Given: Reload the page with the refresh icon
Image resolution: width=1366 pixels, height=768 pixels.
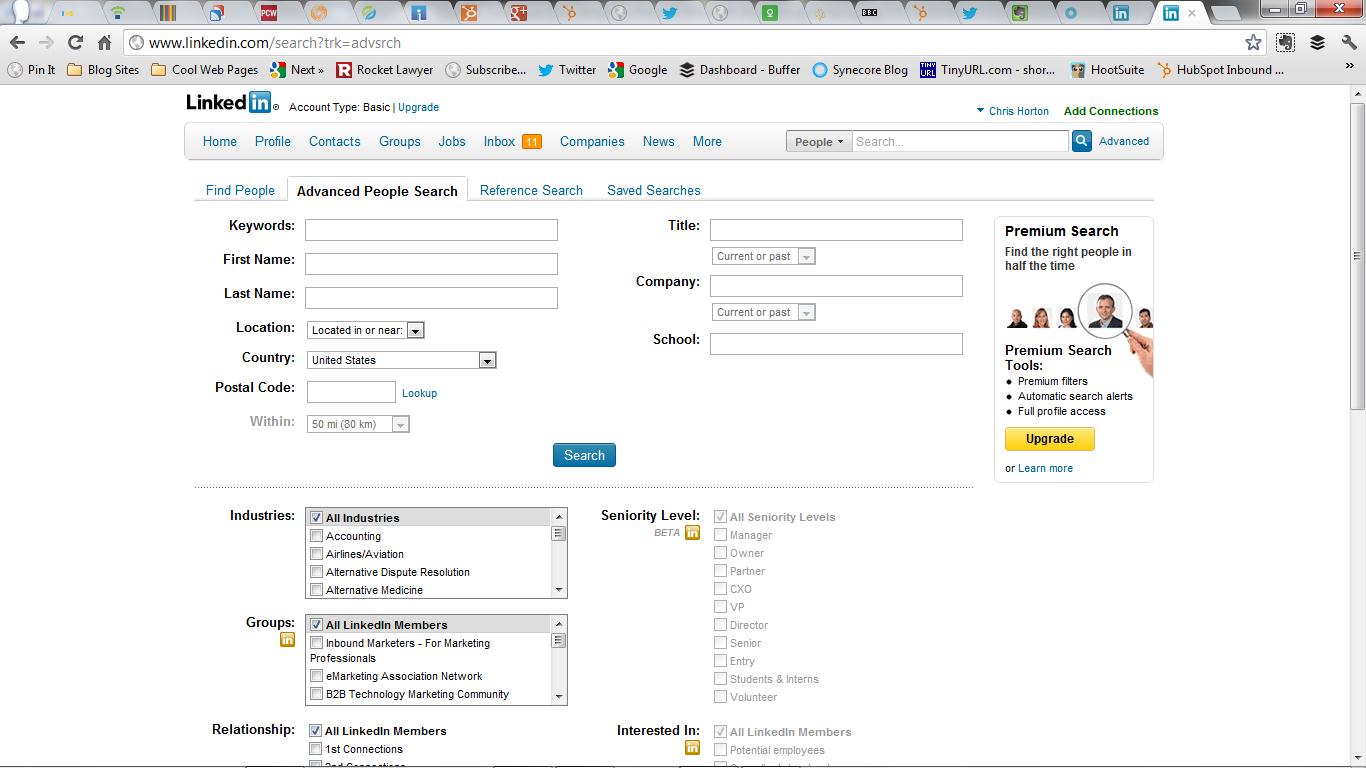Looking at the screenshot, I should coord(75,43).
